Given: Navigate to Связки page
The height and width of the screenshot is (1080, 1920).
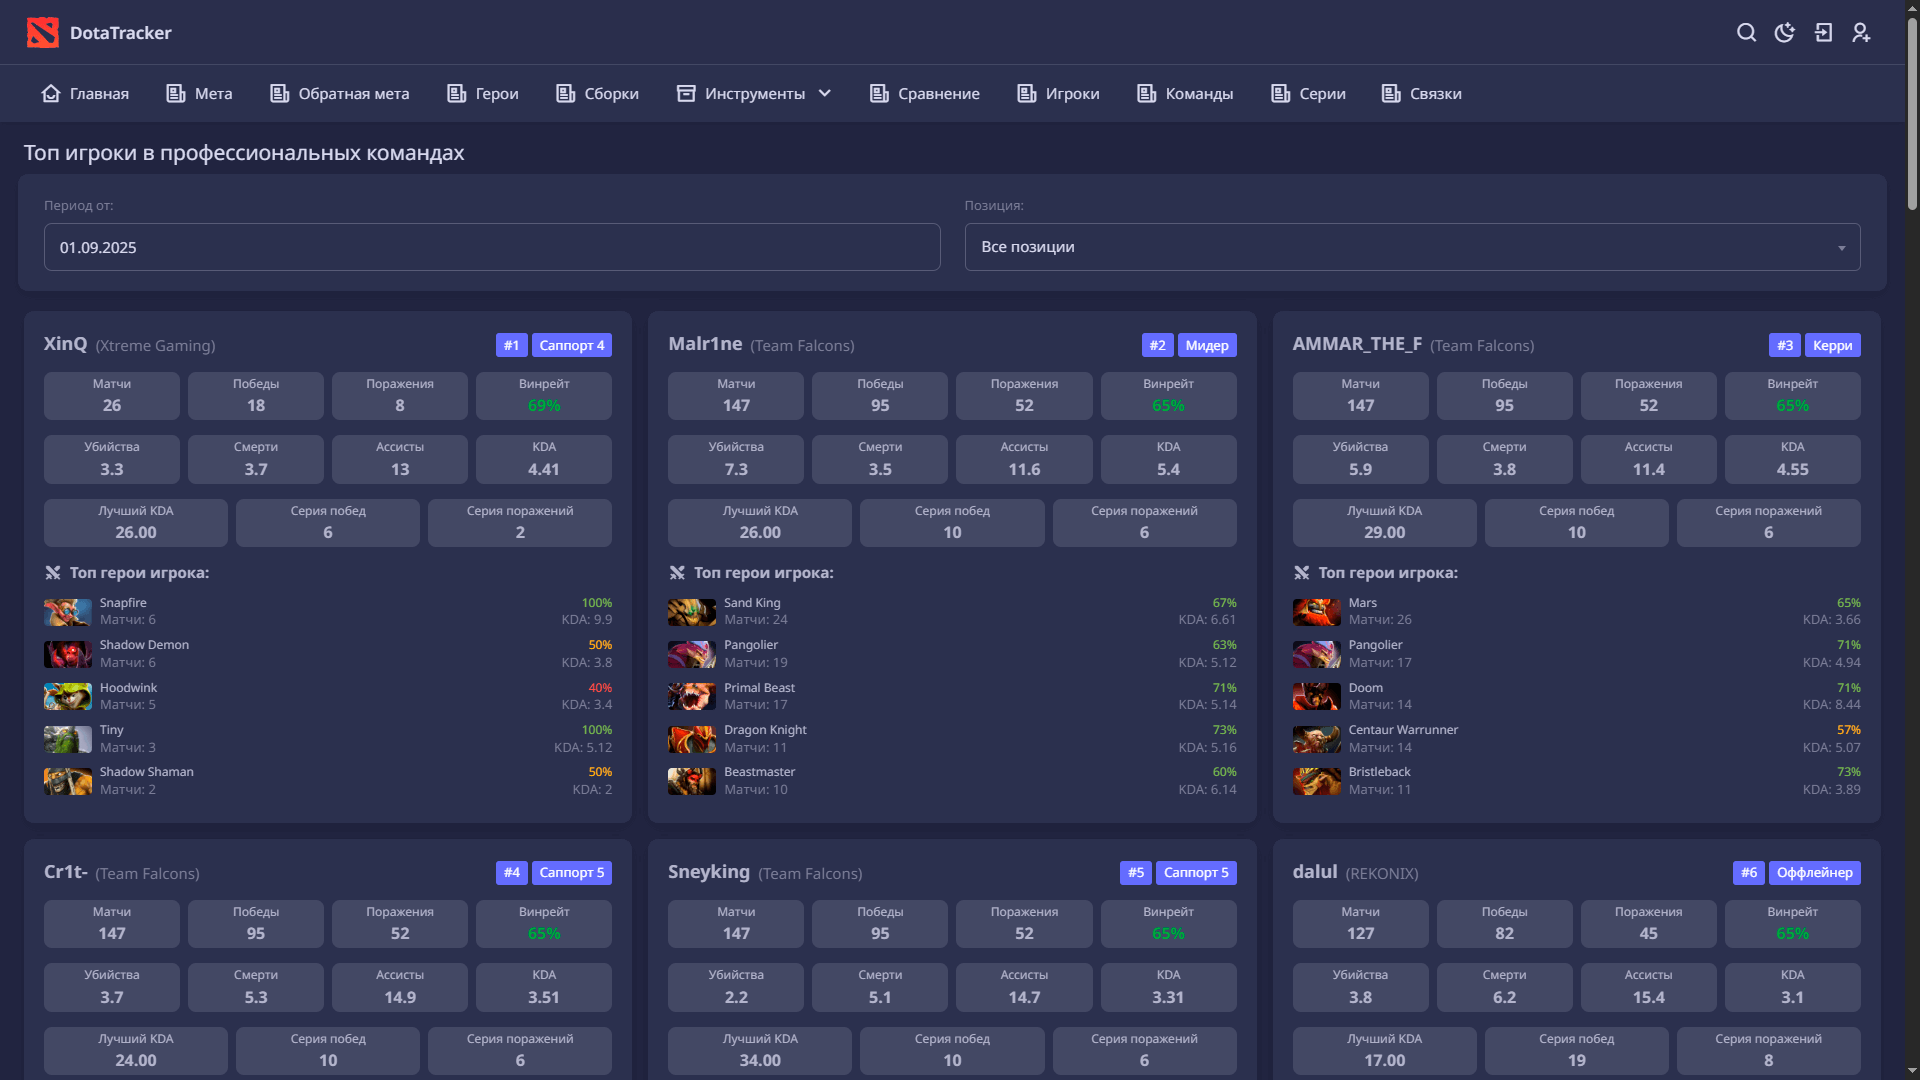Looking at the screenshot, I should pos(1421,93).
